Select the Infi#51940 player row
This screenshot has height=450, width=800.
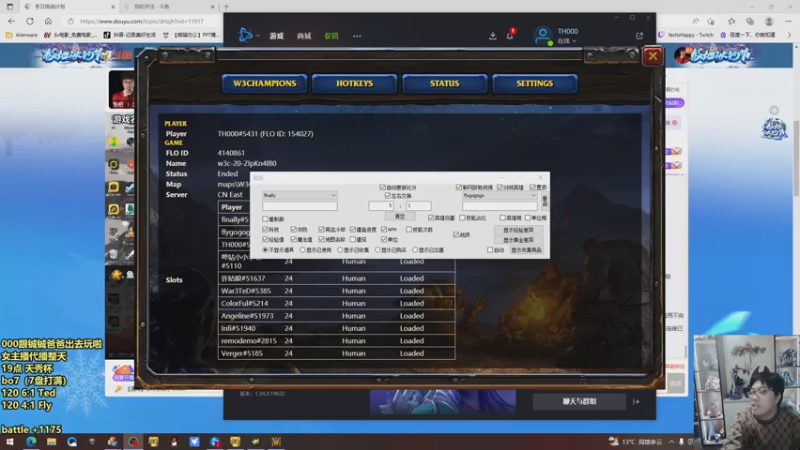pyautogui.click(x=336, y=328)
